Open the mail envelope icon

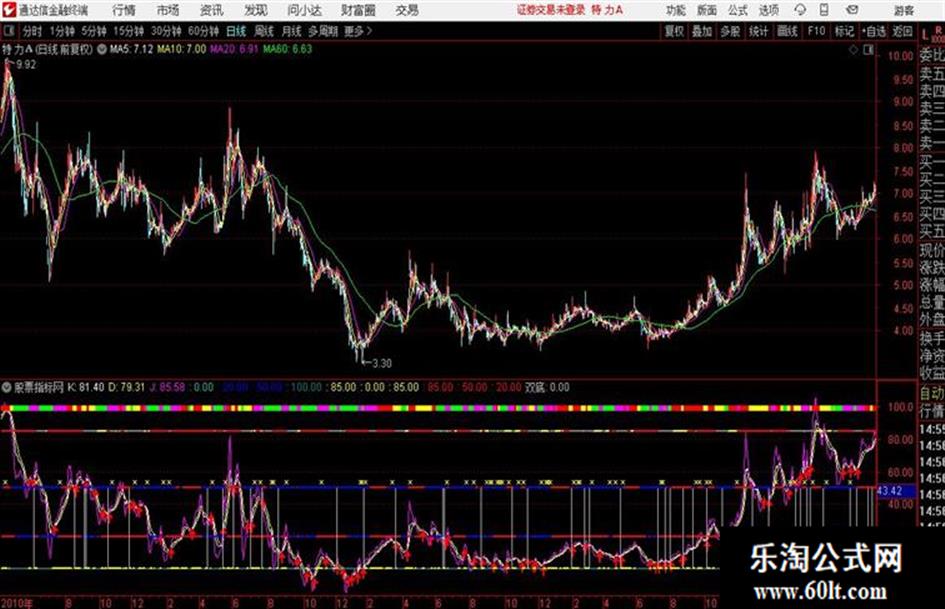pos(852,10)
